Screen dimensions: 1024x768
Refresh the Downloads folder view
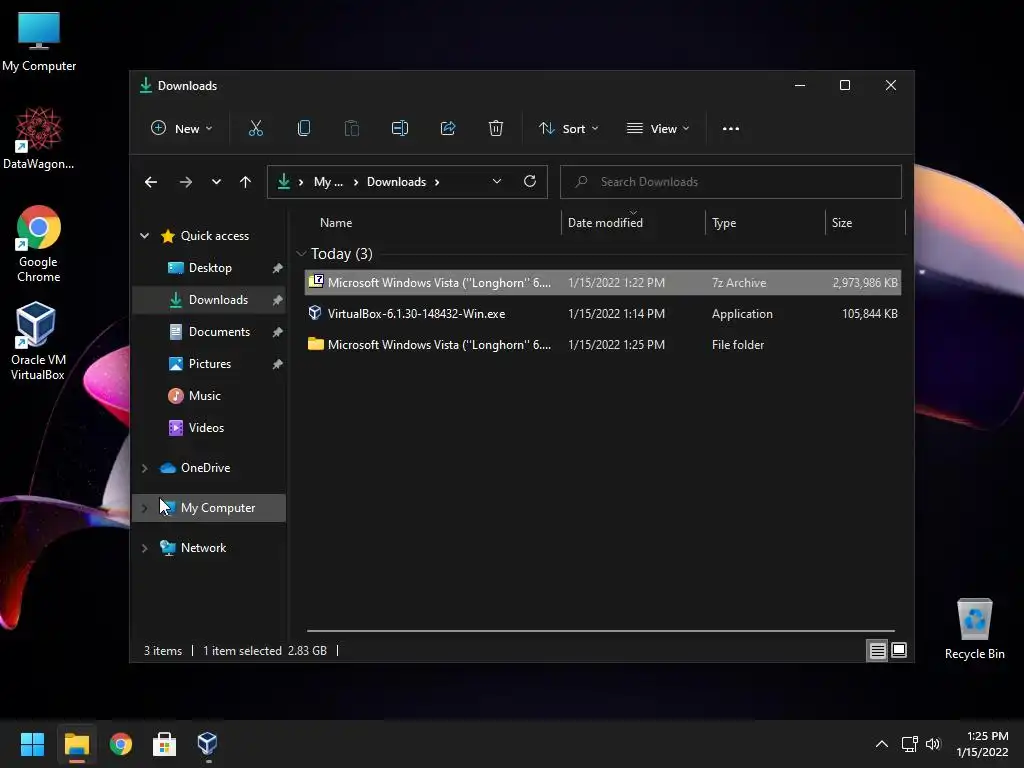pyautogui.click(x=530, y=182)
